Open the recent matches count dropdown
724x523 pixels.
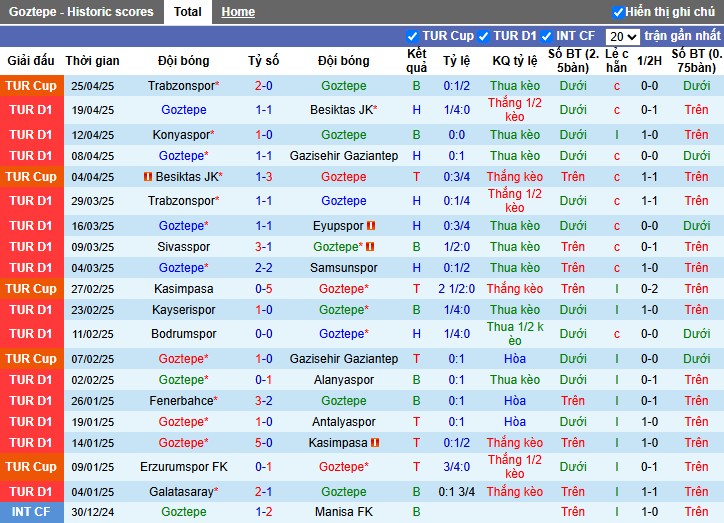[622, 36]
